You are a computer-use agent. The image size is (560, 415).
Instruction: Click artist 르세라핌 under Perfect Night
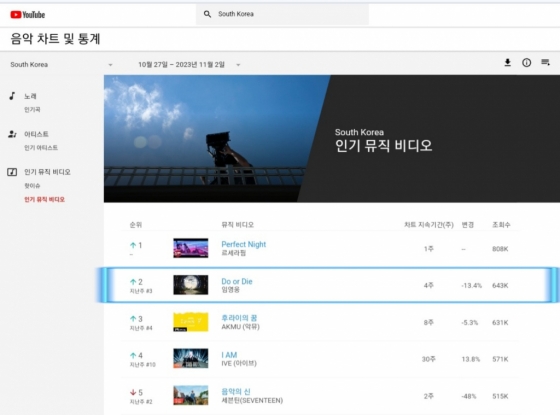(x=234, y=253)
